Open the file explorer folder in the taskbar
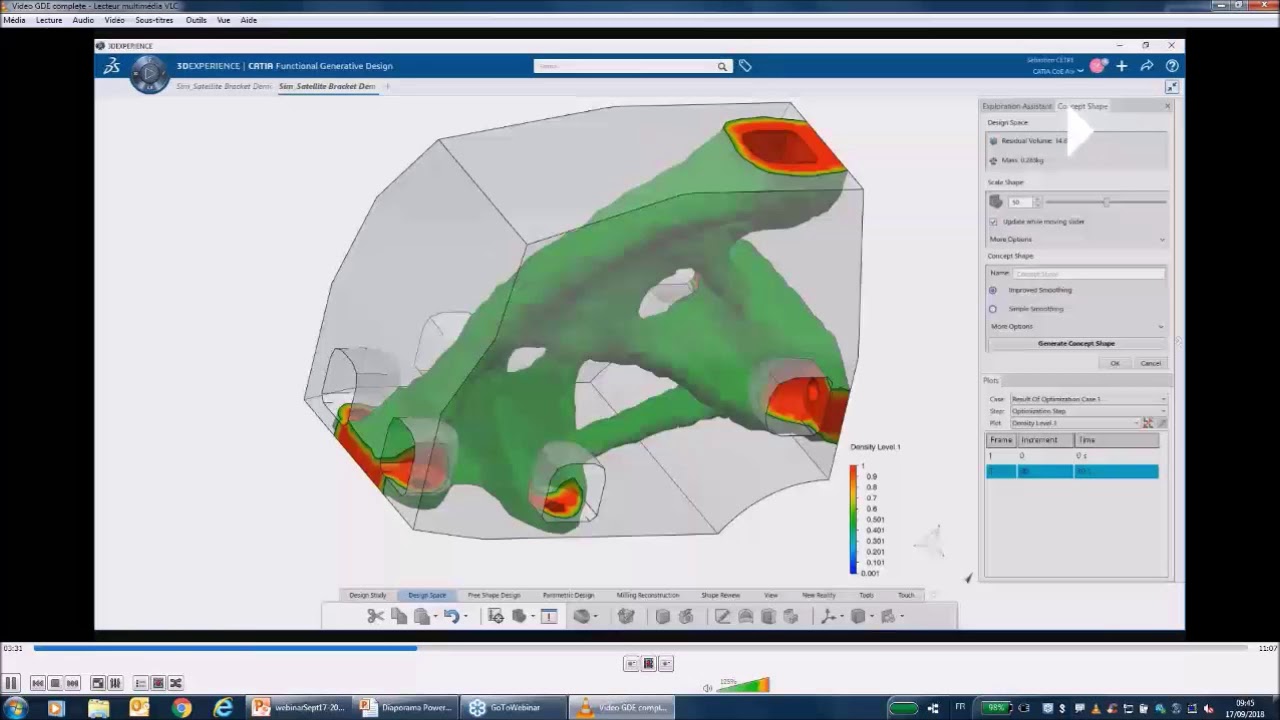Viewport: 1280px width, 720px height. [98, 708]
